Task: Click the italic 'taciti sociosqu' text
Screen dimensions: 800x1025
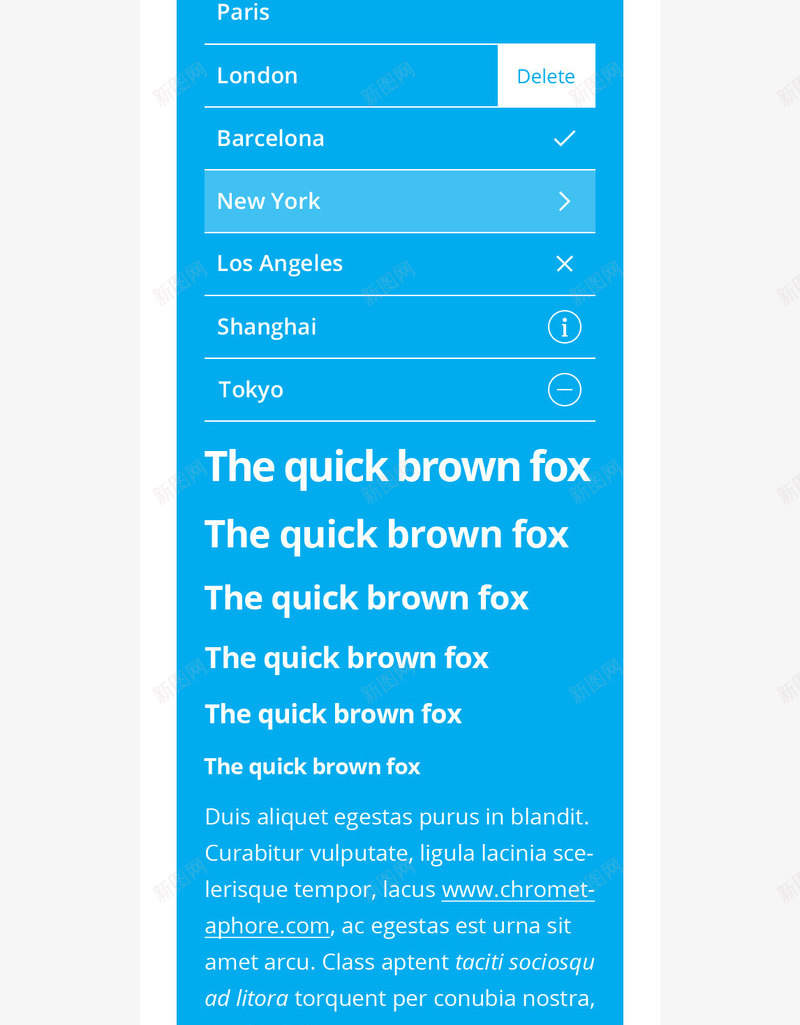Action: (524, 962)
